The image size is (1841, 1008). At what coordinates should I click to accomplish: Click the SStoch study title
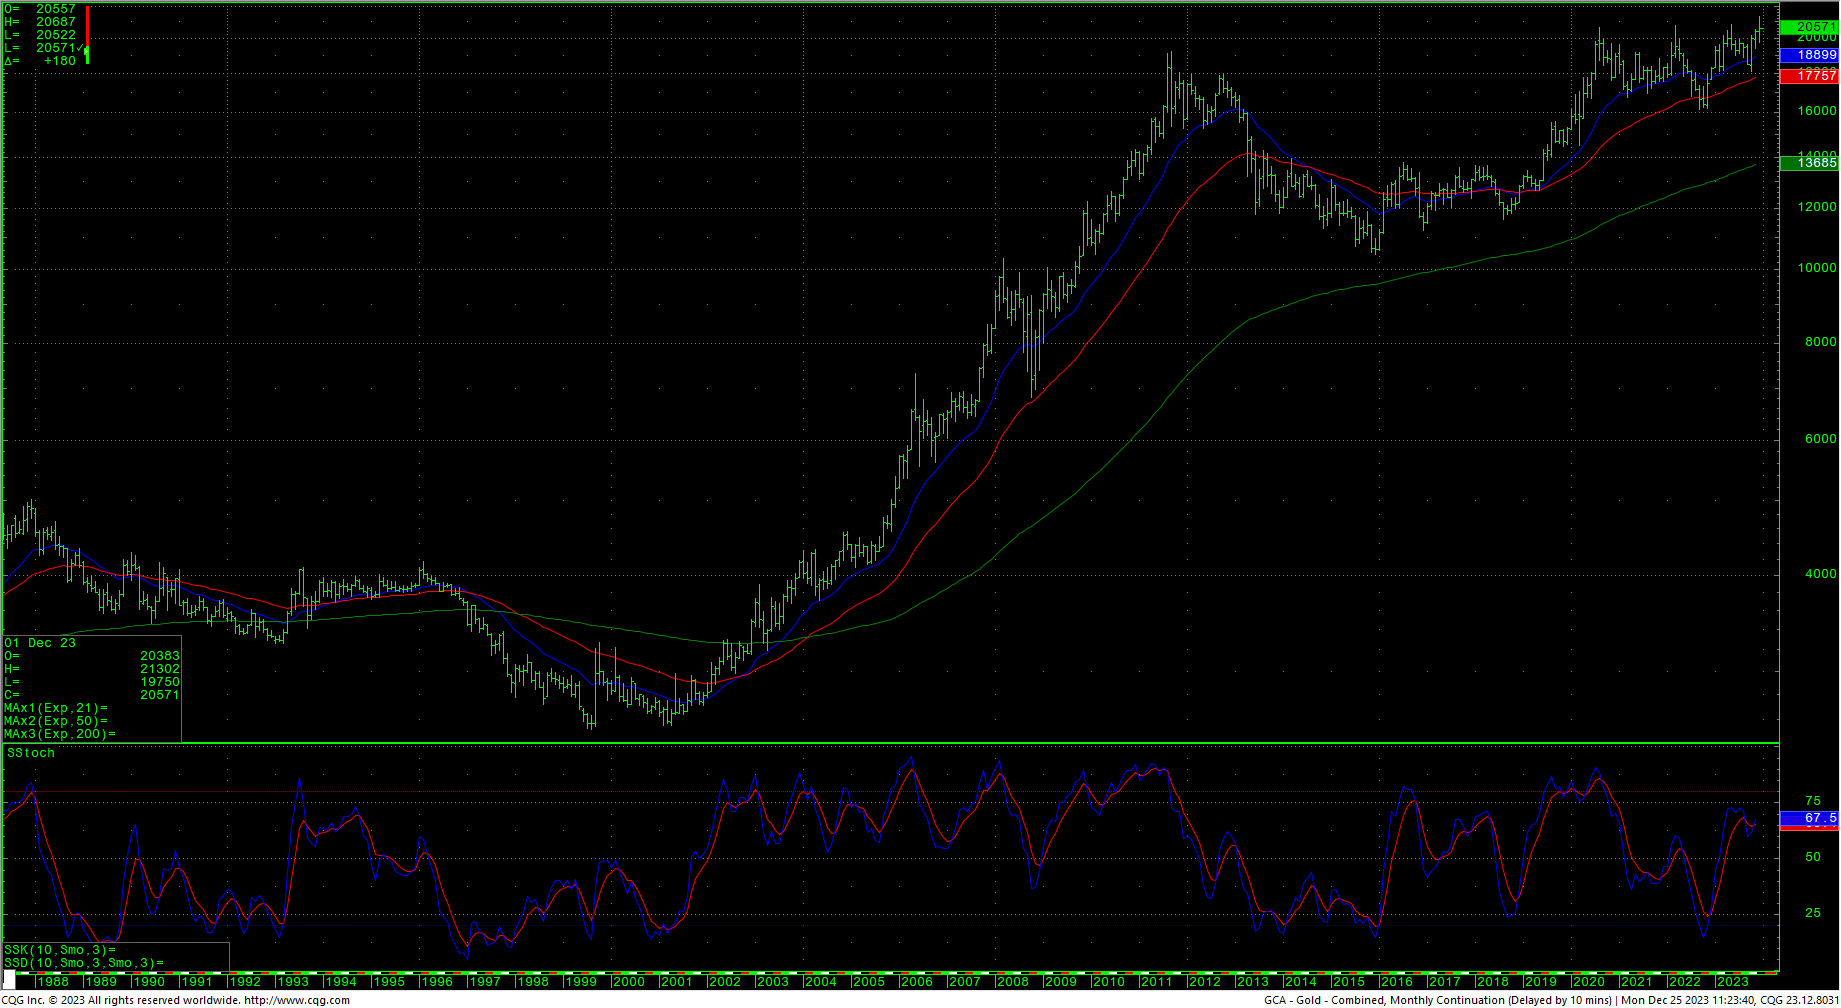tap(31, 753)
